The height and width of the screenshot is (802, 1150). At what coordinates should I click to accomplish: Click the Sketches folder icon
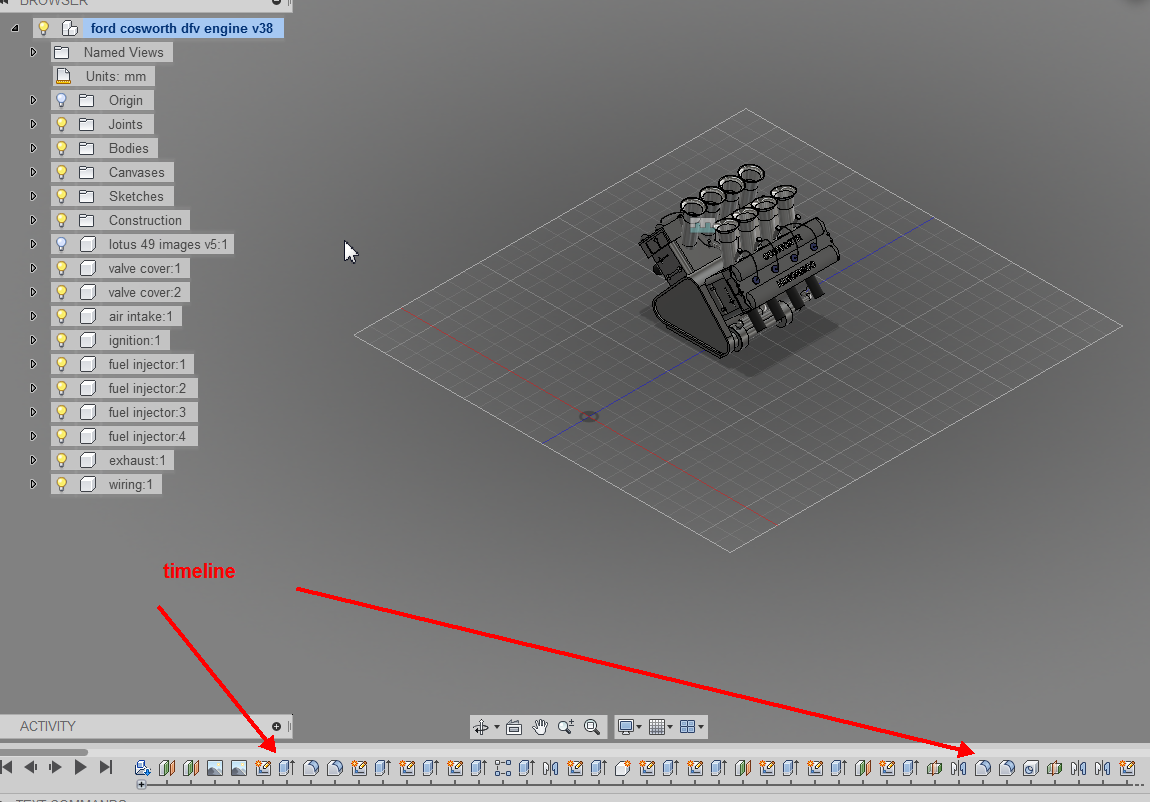click(x=87, y=196)
